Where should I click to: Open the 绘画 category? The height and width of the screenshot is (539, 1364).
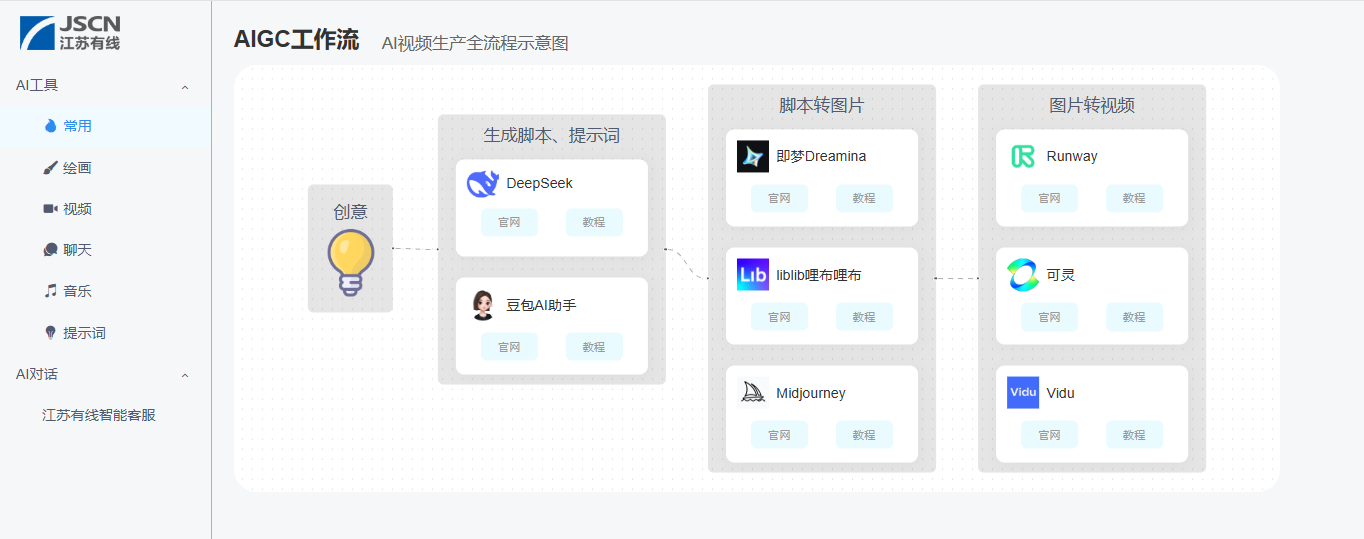(105, 168)
